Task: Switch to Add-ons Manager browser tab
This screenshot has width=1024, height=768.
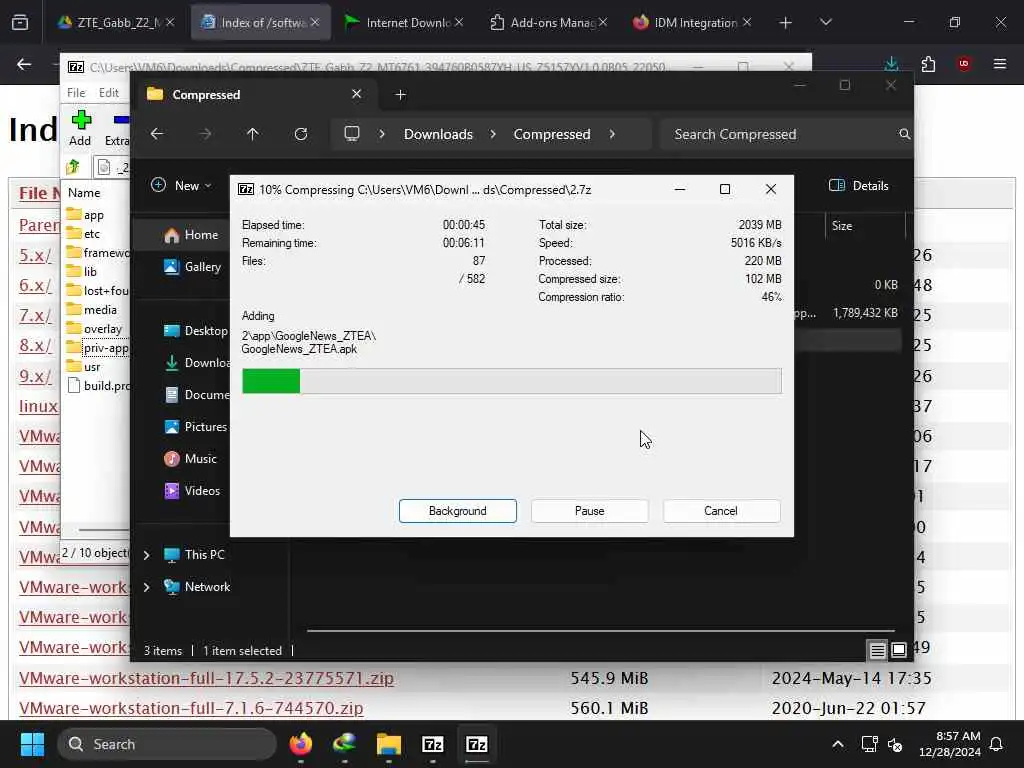Action: (x=548, y=22)
